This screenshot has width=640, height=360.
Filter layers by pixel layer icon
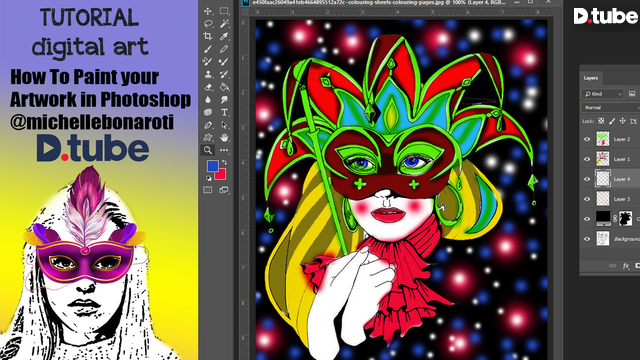pos(632,94)
